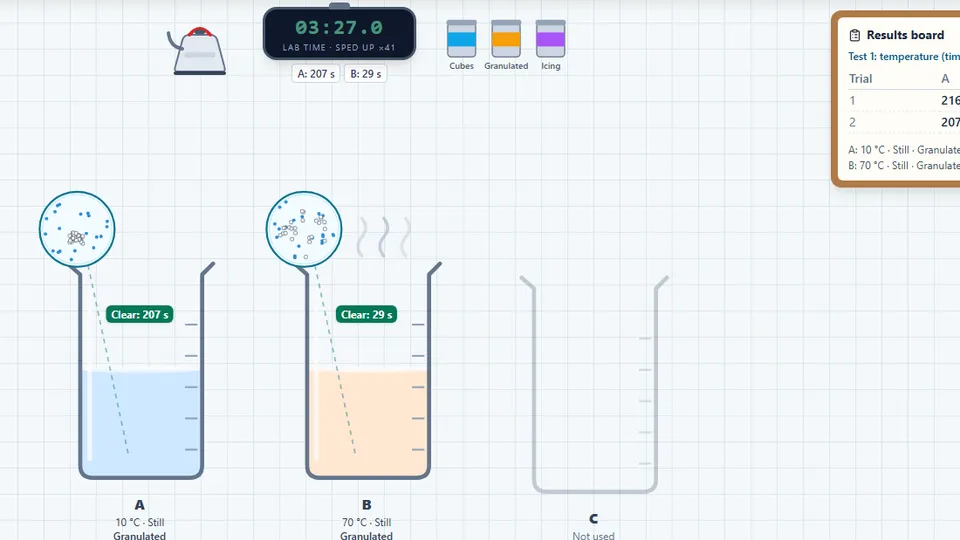Open beaker A magnifier particle view
The height and width of the screenshot is (540, 960).
(x=77, y=229)
